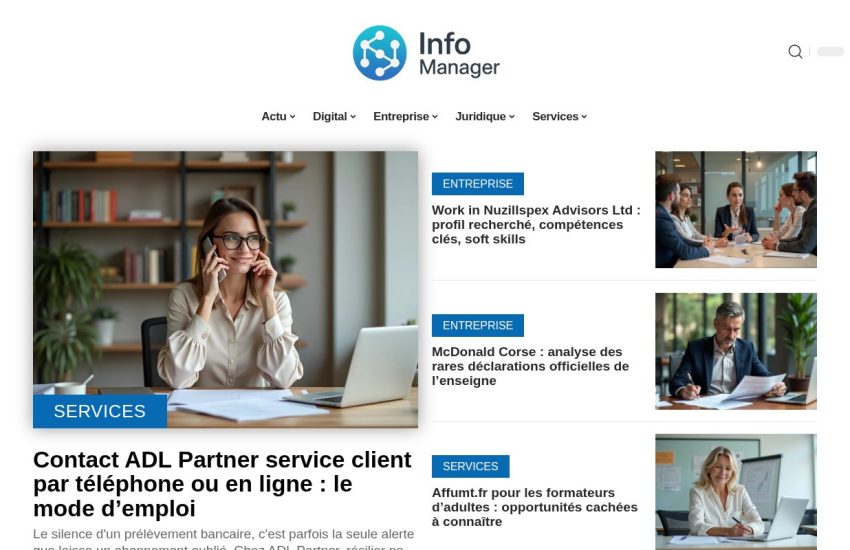Click blonde woman with laptop thumbnail
Image resolution: width=850 pixels, height=550 pixels.
(x=736, y=492)
